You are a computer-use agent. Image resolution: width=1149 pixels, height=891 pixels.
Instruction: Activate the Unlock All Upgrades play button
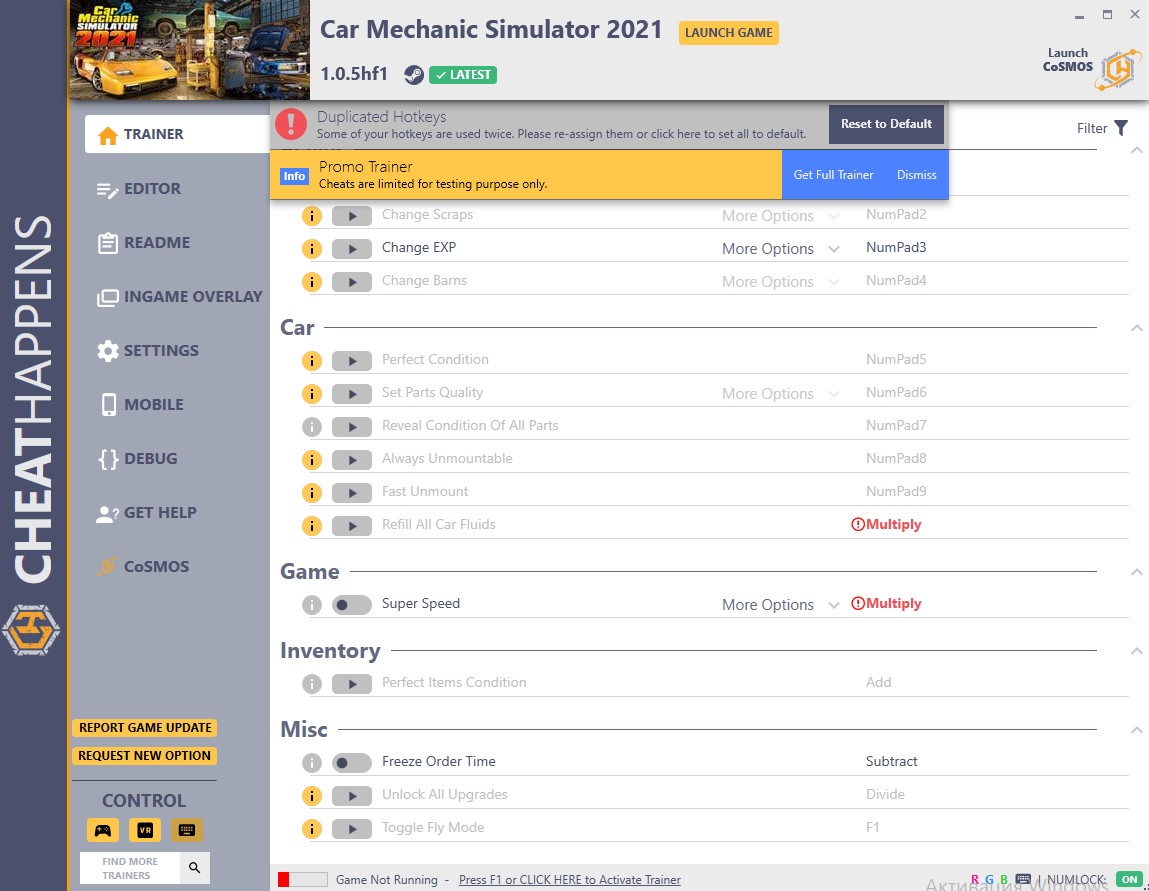(x=352, y=796)
